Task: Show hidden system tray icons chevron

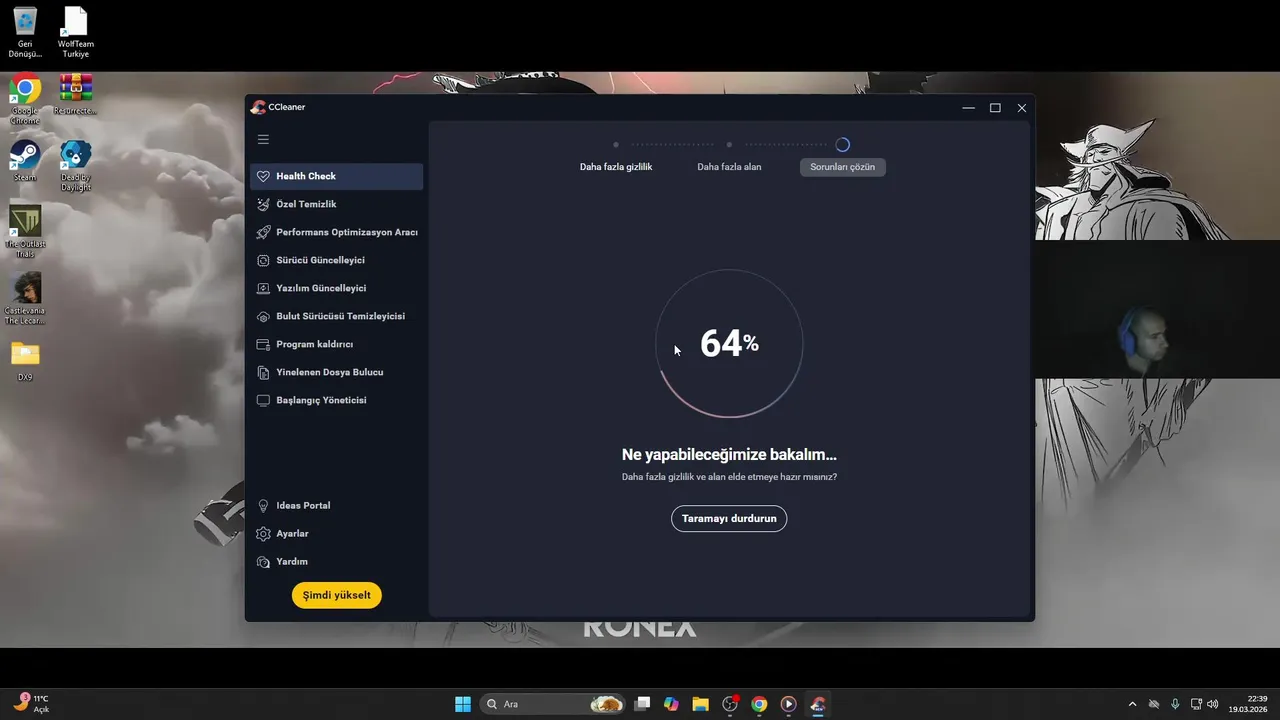Action: 1132,704
